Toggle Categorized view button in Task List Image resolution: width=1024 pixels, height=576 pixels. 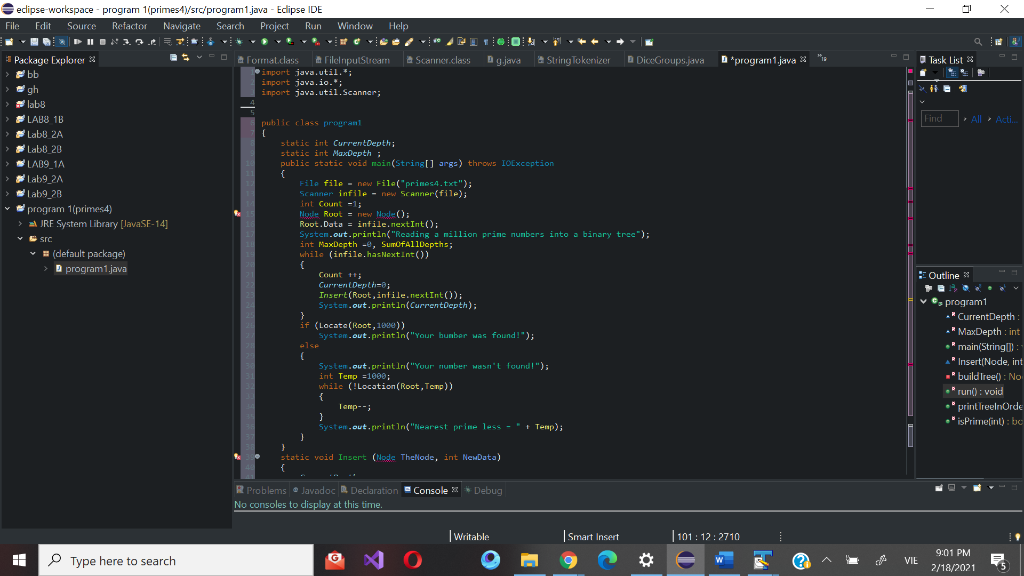coord(953,74)
